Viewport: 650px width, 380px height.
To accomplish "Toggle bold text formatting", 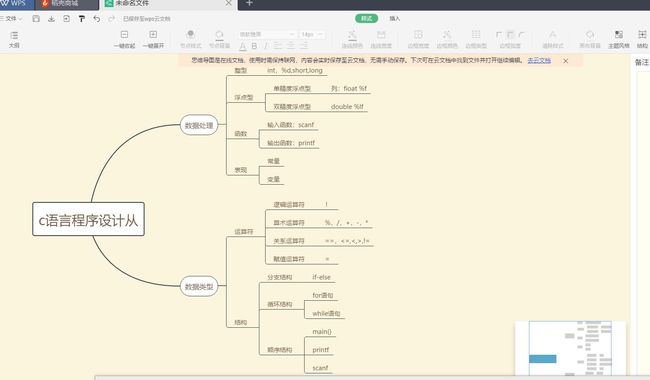I will 254,46.
